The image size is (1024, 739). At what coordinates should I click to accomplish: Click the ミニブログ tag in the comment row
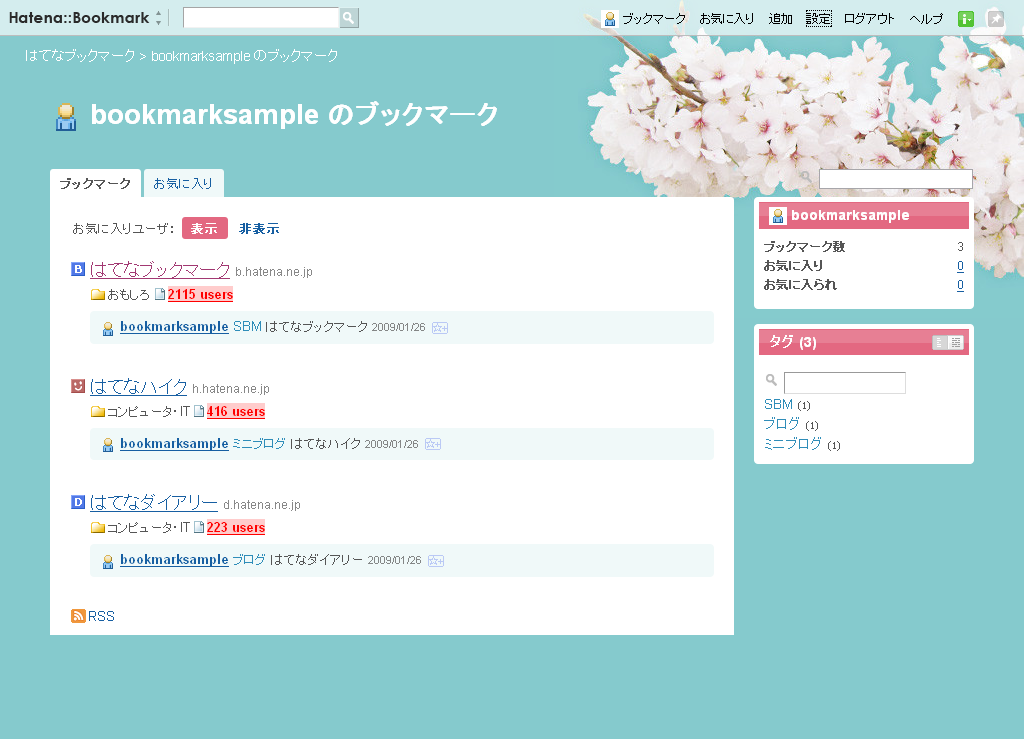(x=259, y=443)
